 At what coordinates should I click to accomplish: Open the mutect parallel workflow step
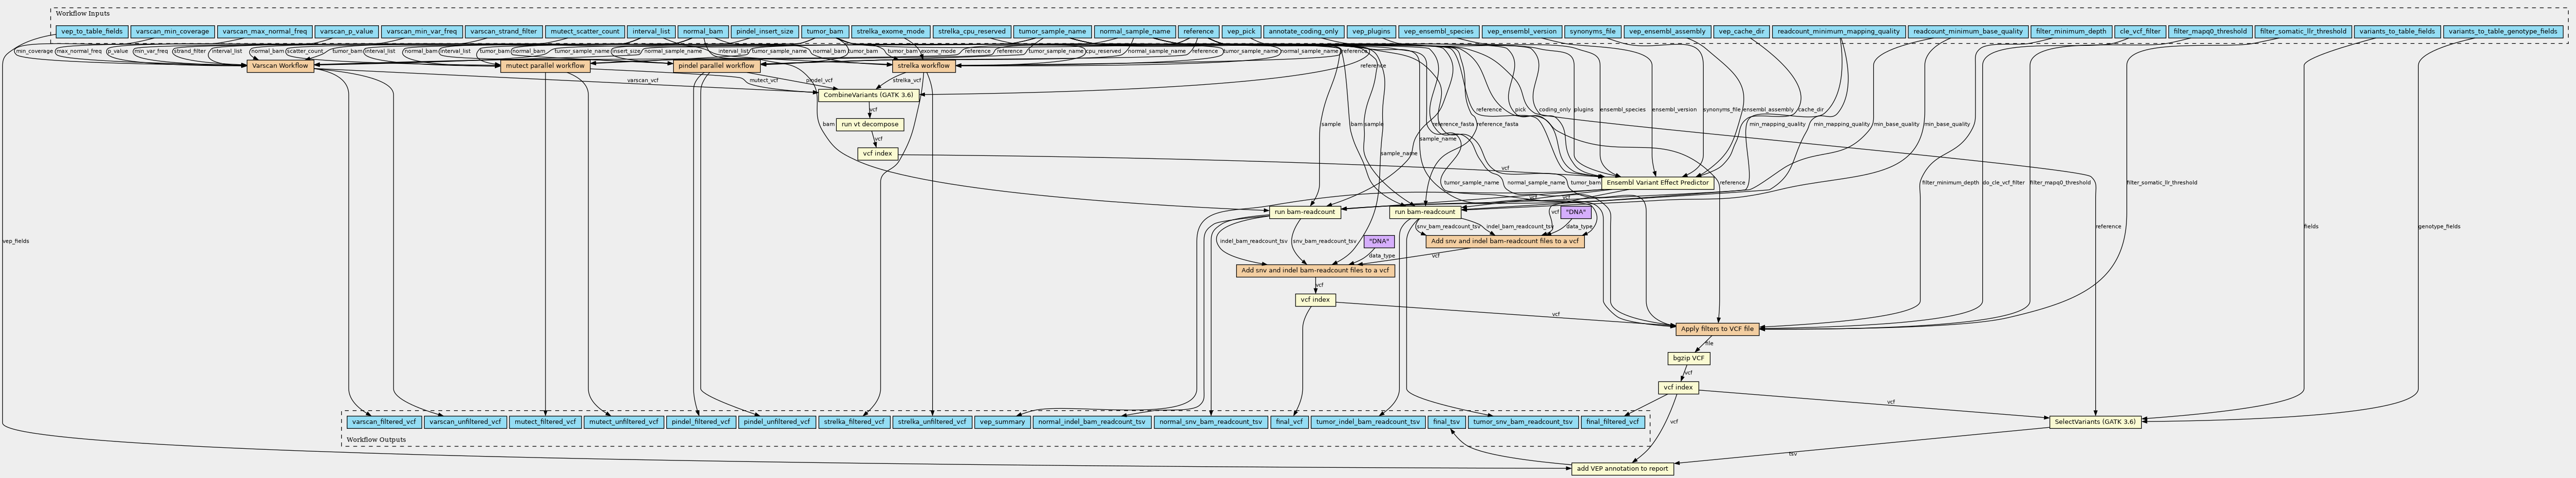[x=544, y=66]
